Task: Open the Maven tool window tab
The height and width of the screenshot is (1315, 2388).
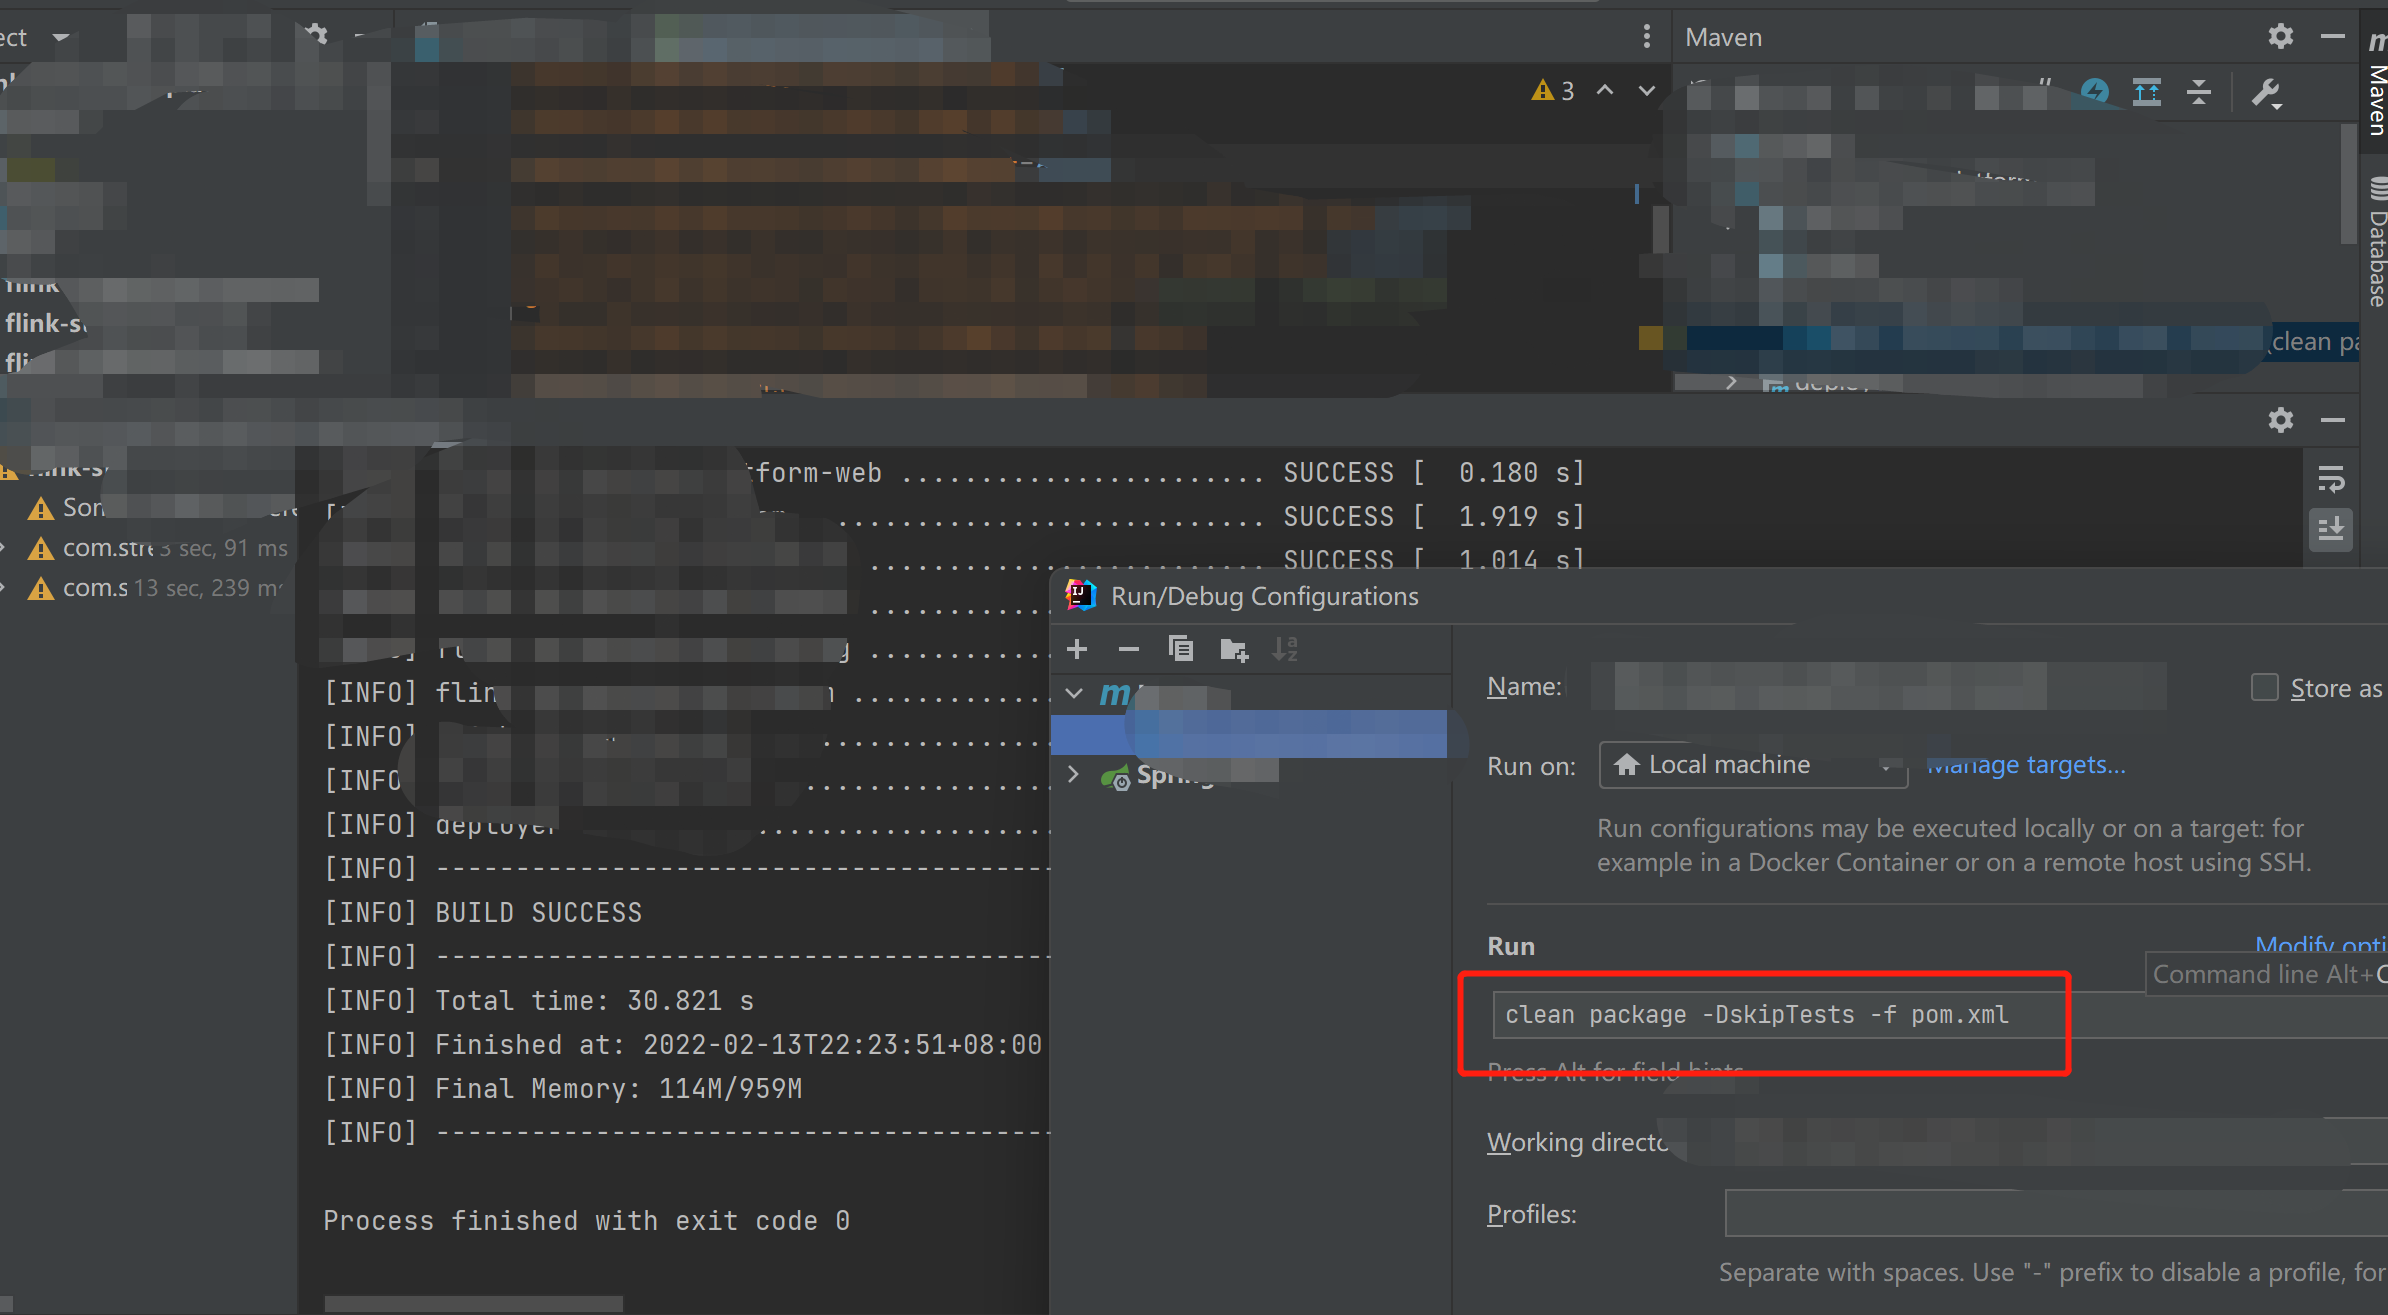Action: (2376, 95)
